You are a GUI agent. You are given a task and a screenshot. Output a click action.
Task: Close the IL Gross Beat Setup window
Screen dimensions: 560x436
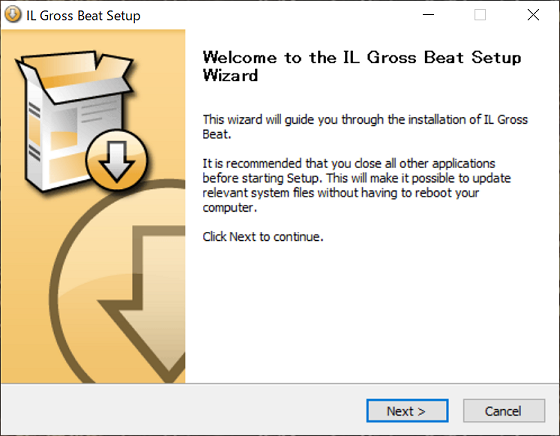tap(533, 15)
